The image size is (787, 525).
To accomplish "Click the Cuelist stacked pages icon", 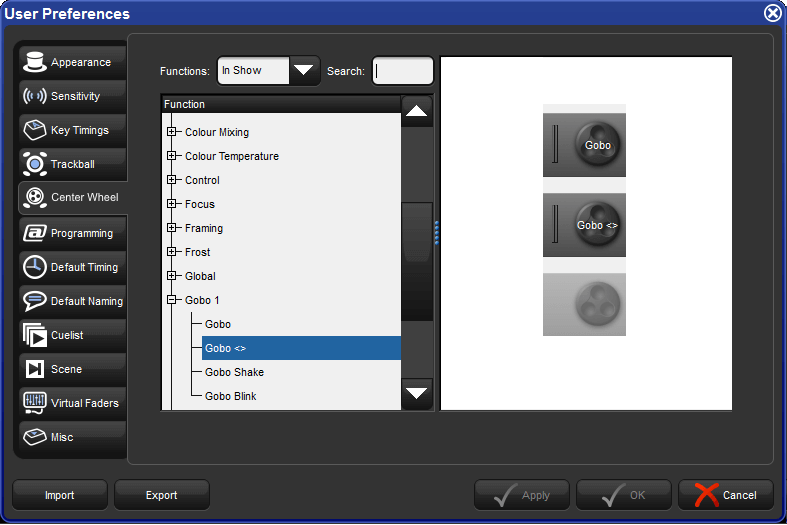I will pyautogui.click(x=34, y=335).
